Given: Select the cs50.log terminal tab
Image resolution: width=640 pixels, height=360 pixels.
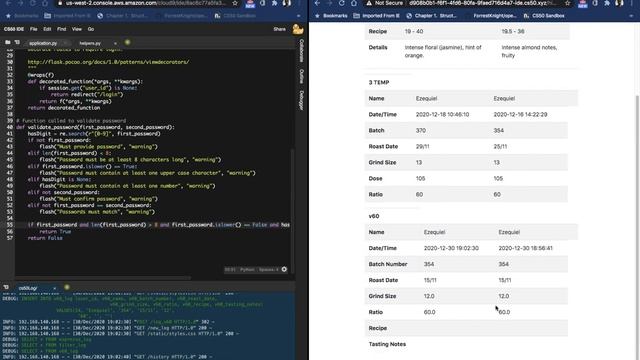Looking at the screenshot, I should 28,288.
